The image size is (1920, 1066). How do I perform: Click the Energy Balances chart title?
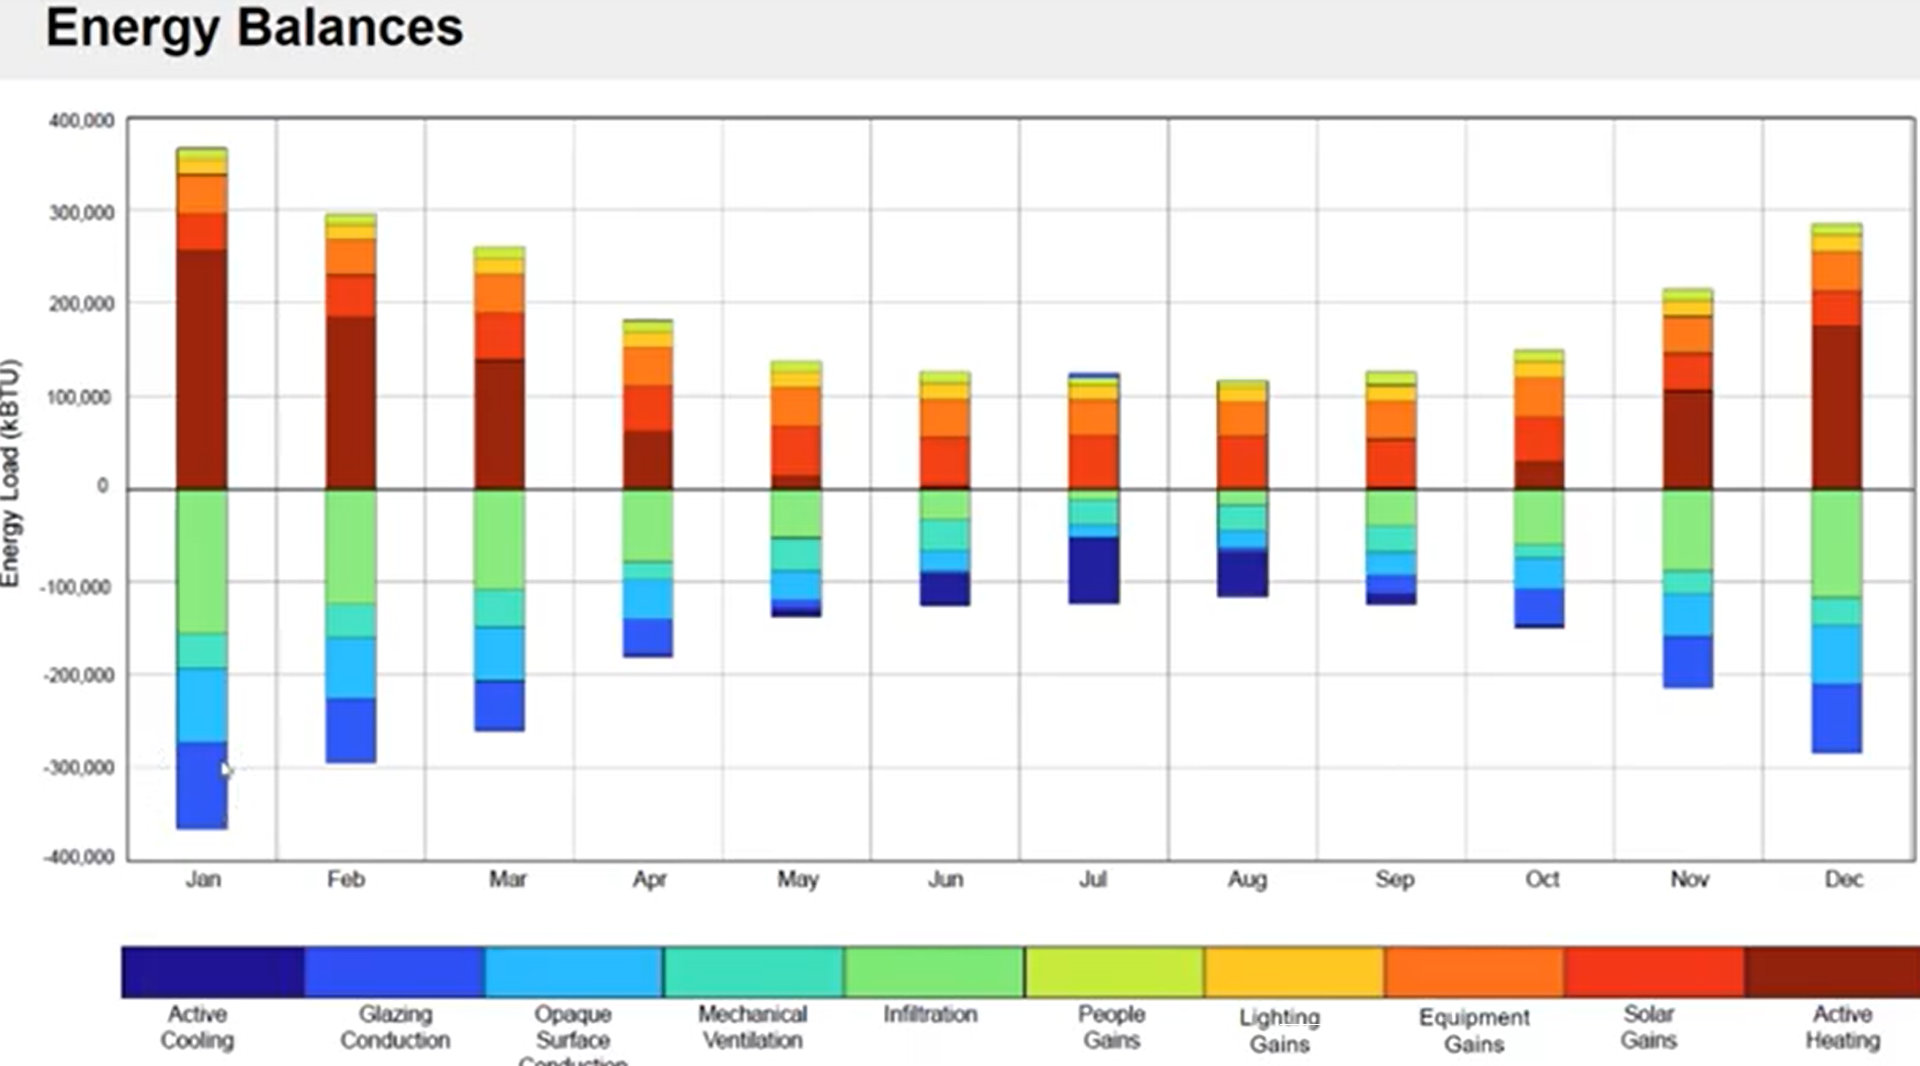255,28
